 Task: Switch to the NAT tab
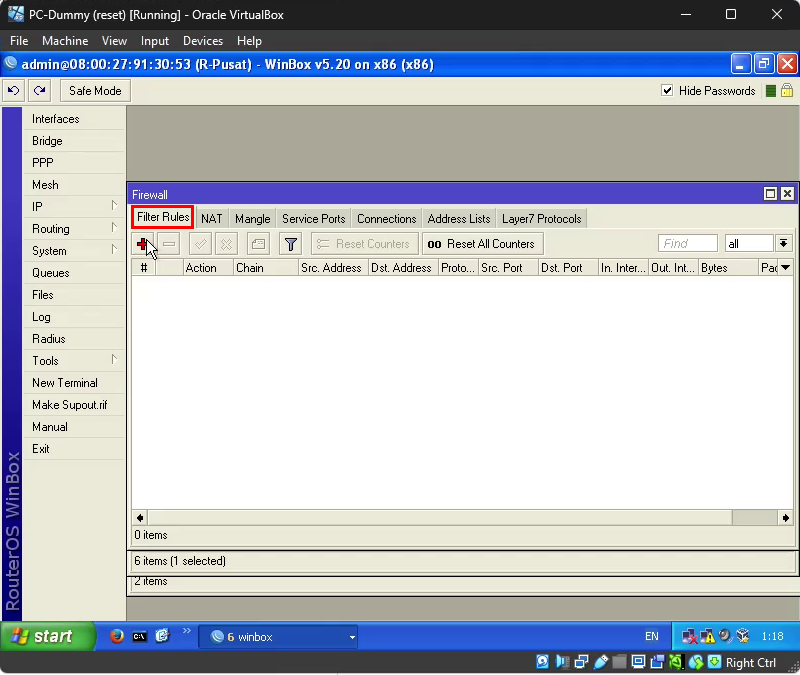pyautogui.click(x=211, y=219)
